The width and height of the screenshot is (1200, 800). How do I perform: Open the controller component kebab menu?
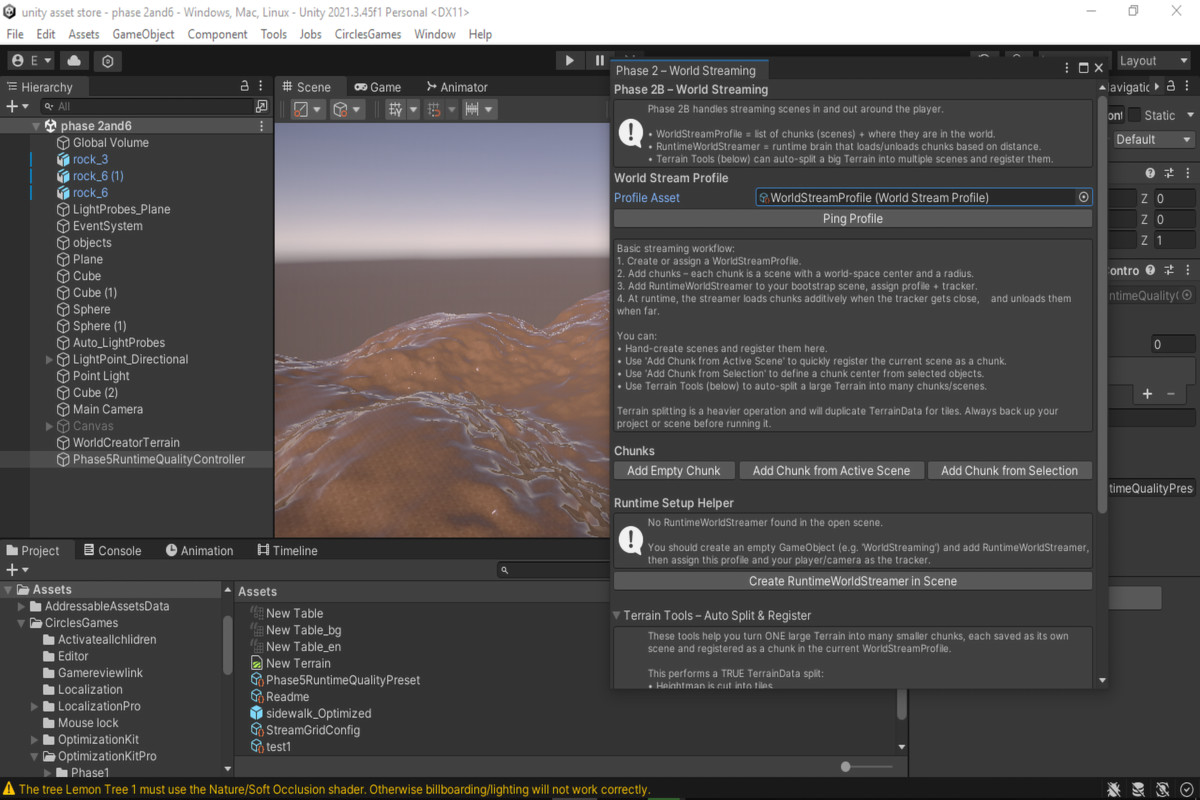click(x=1186, y=270)
